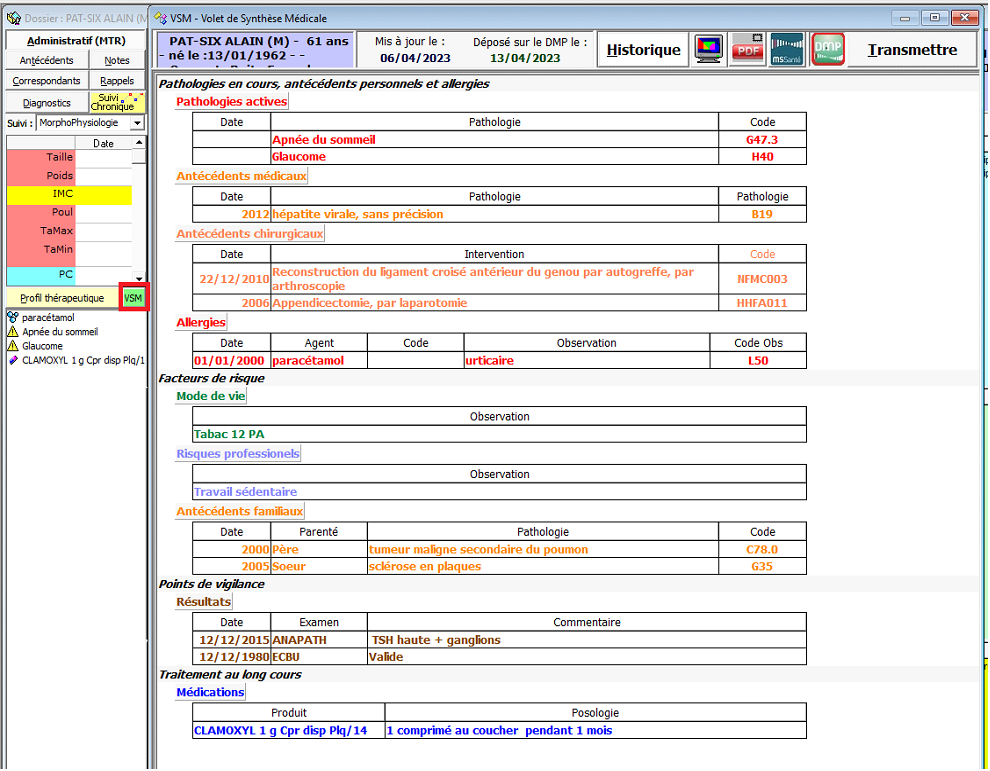Click Antécédents chirurgicaux section label
The width and height of the screenshot is (990, 771).
point(249,234)
